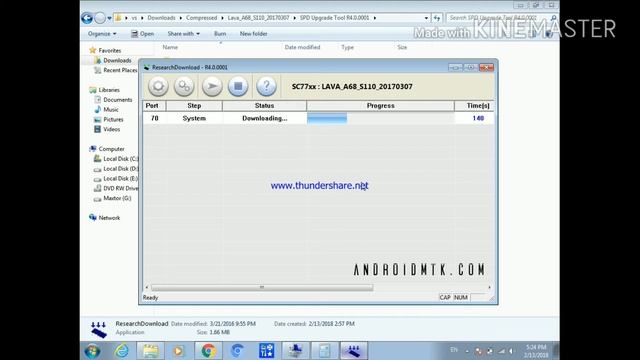Open Windows Explorer taskbar icon
The height and width of the screenshot is (360, 640).
point(150,351)
